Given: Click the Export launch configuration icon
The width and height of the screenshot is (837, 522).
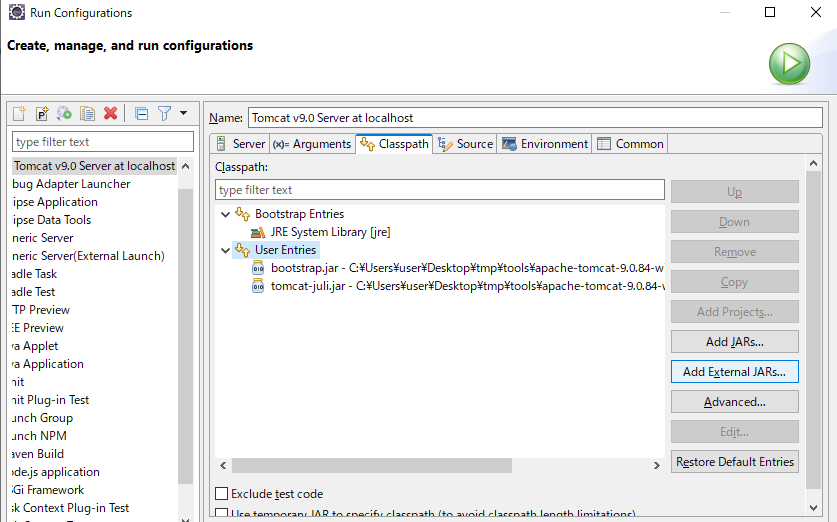Looking at the screenshot, I should (x=64, y=113).
